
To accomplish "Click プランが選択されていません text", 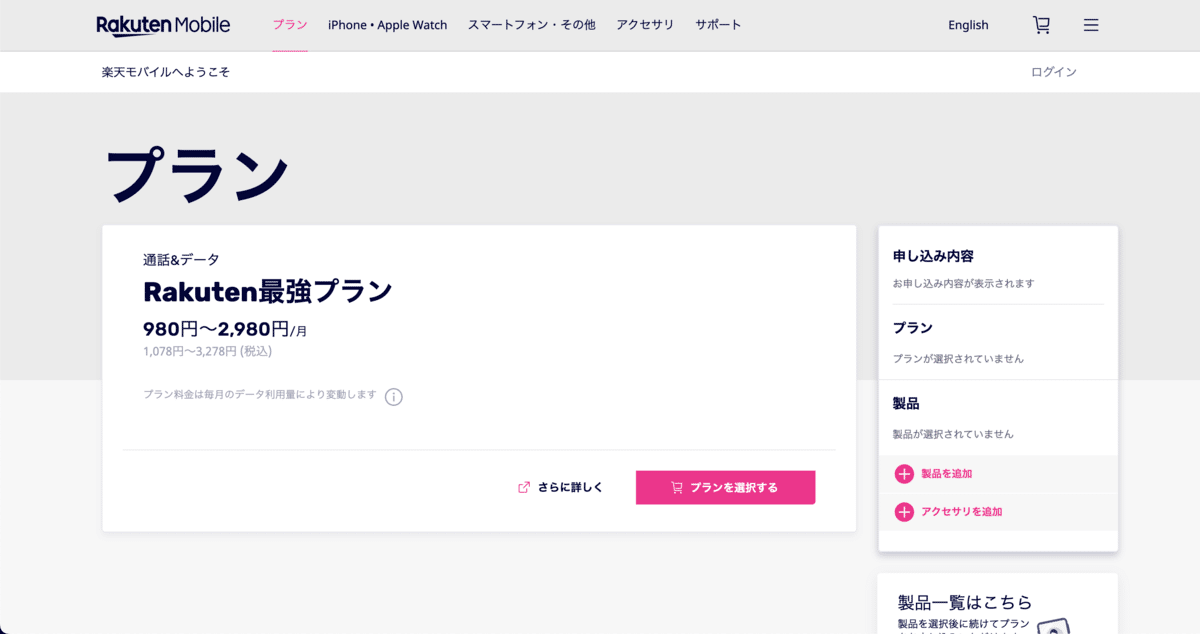I will click(958, 358).
